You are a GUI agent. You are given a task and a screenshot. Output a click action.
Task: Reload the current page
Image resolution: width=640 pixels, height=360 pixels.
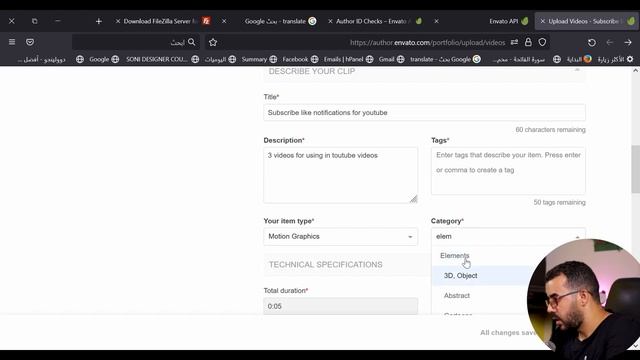point(591,42)
